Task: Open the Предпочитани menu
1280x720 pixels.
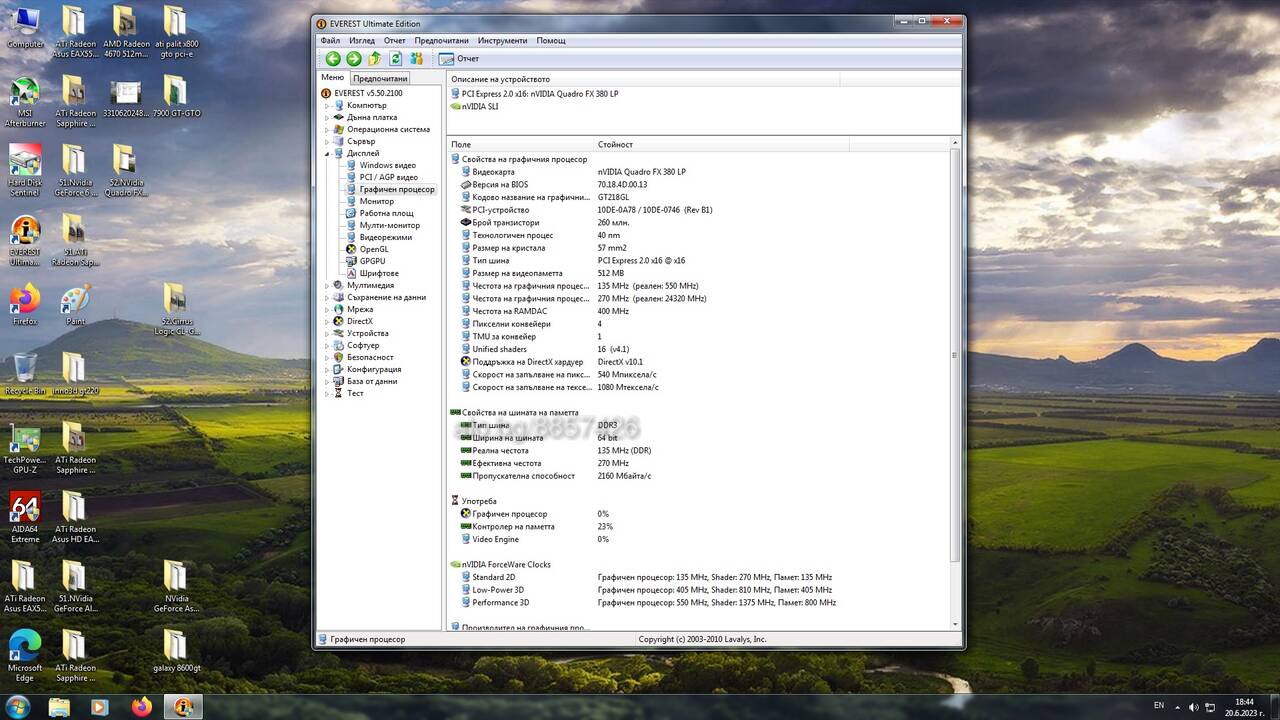Action: (441, 41)
